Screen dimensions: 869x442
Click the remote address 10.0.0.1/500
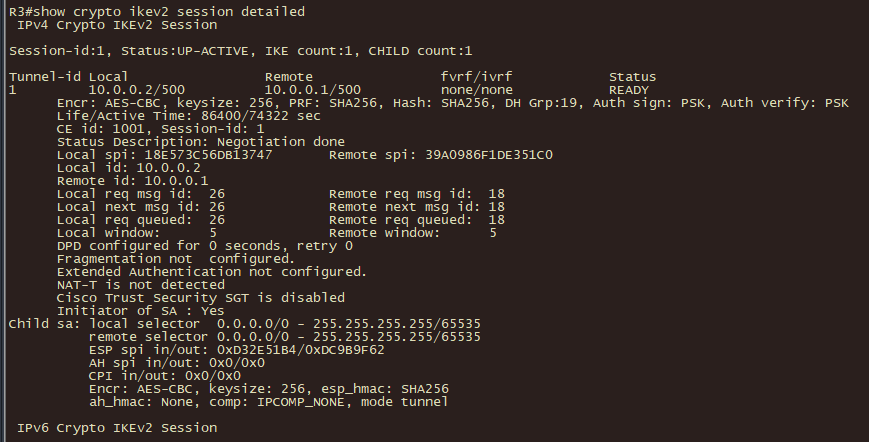click(x=313, y=90)
